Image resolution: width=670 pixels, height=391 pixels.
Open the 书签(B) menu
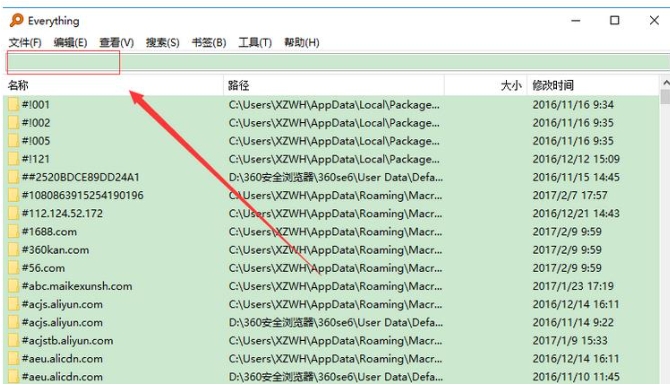coord(209,43)
